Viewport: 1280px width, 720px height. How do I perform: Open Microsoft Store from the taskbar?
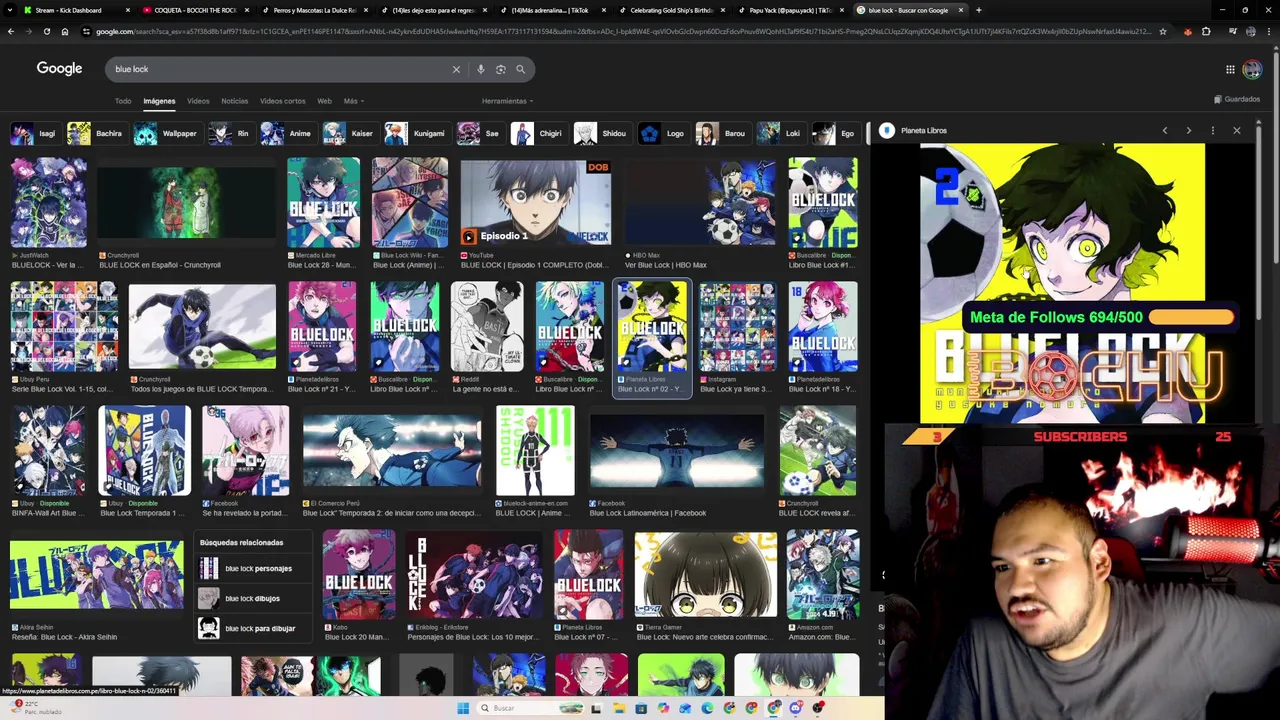pos(641,708)
